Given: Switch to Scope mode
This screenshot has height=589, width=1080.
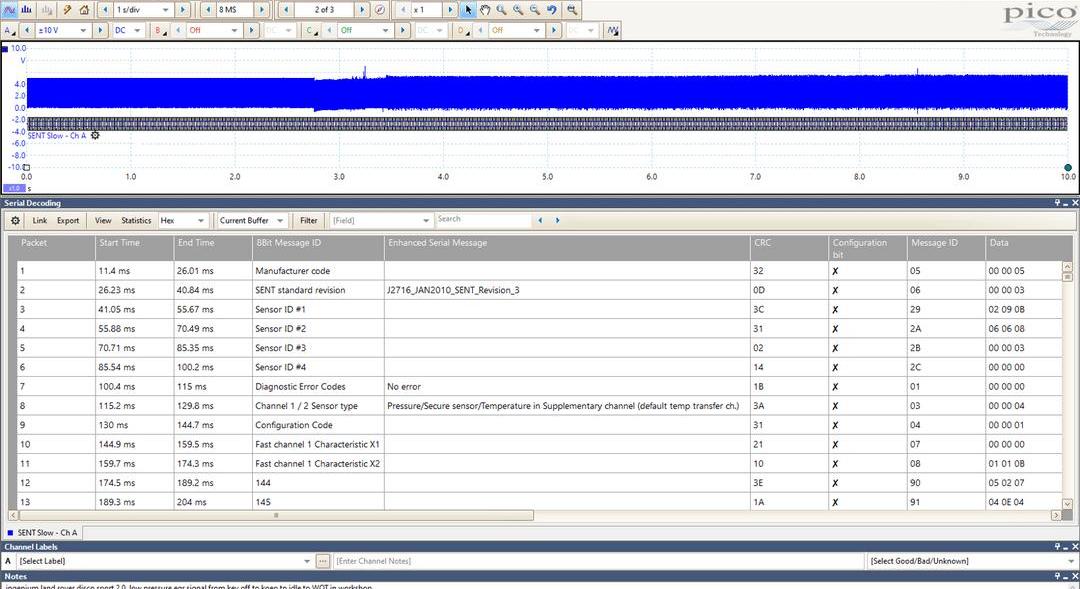Looking at the screenshot, I should 10,10.
